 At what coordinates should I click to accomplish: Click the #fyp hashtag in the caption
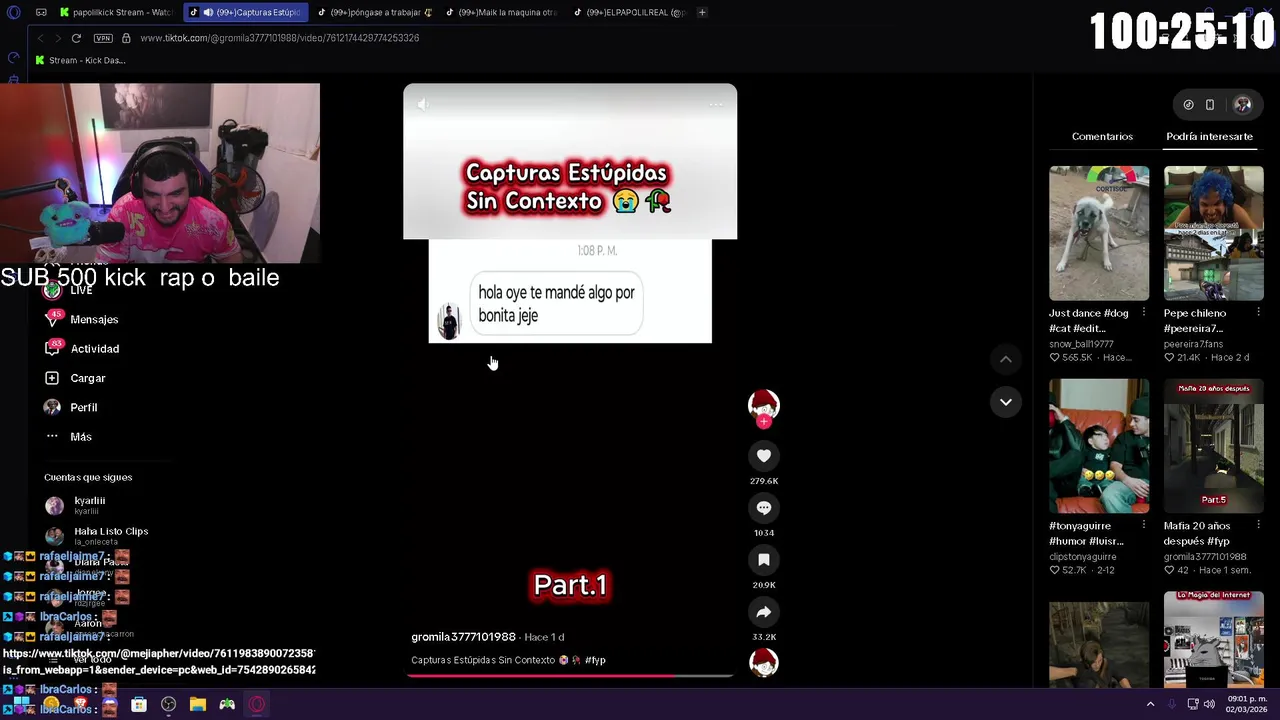[595, 660]
